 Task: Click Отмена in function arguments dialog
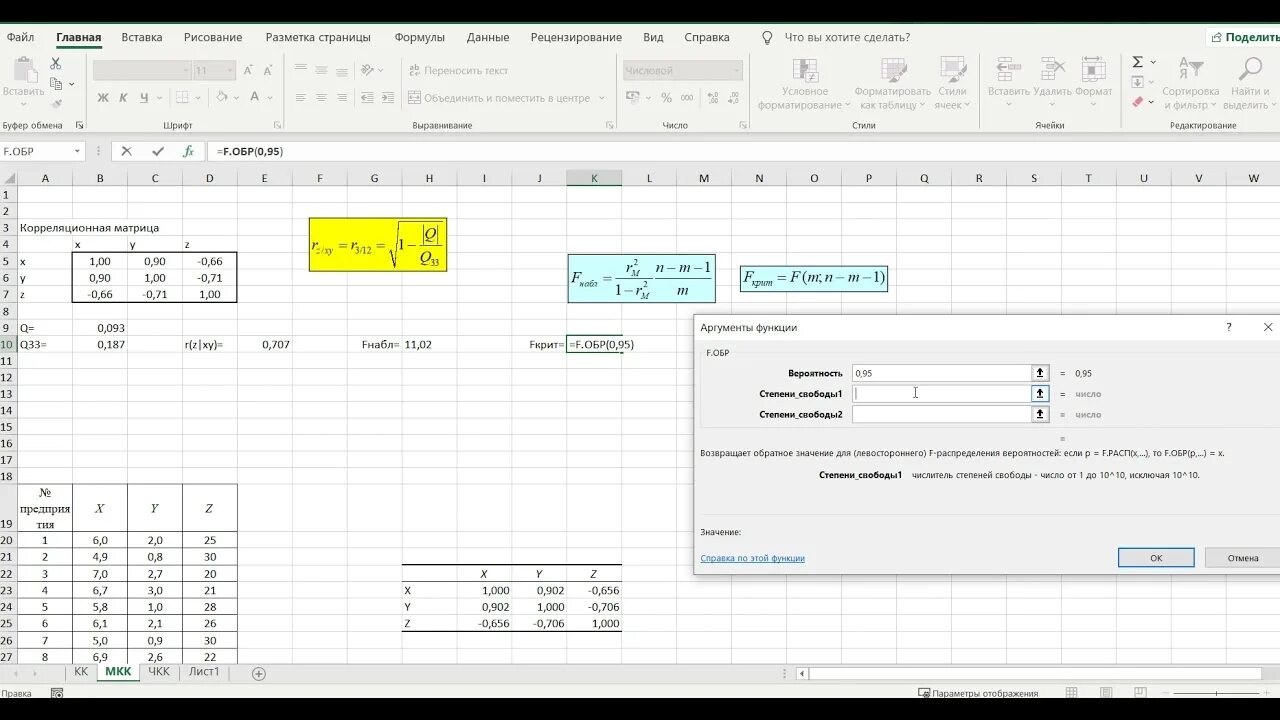1243,558
